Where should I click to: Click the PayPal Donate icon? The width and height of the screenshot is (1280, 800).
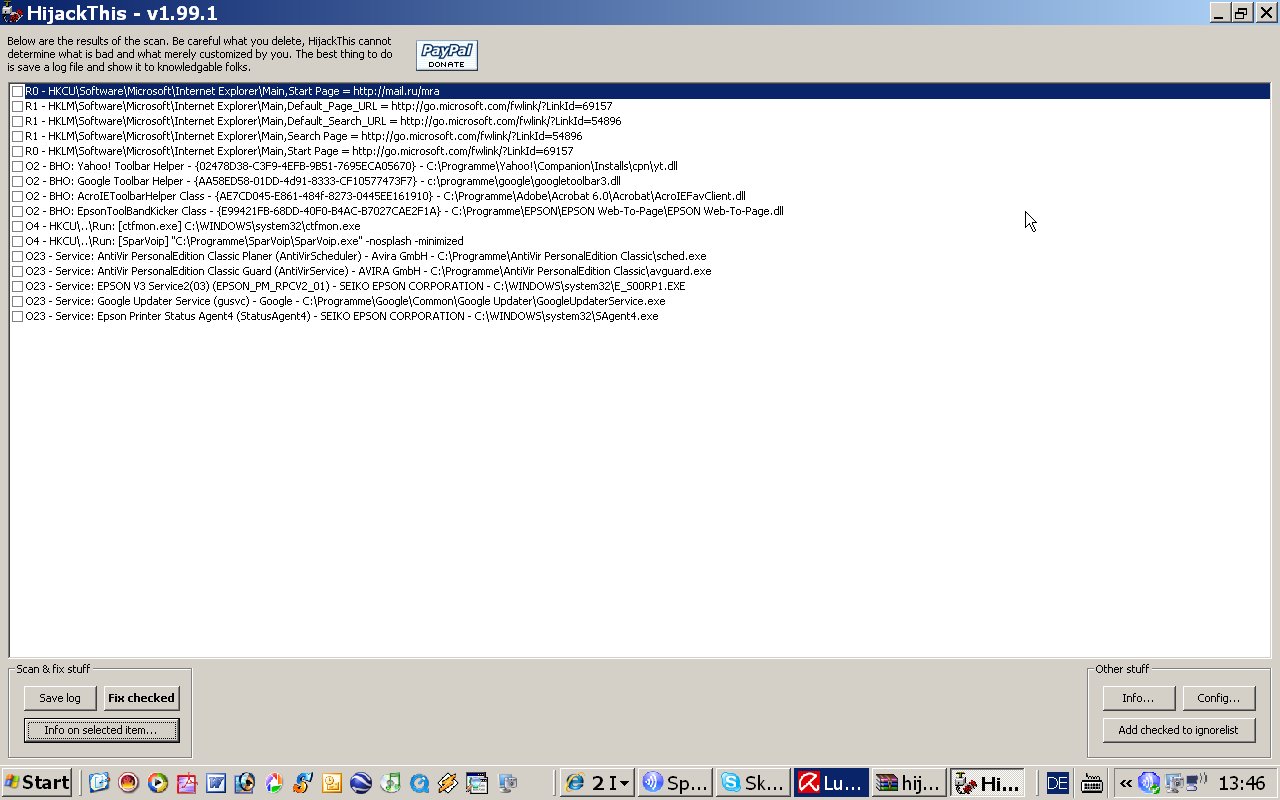click(x=447, y=55)
